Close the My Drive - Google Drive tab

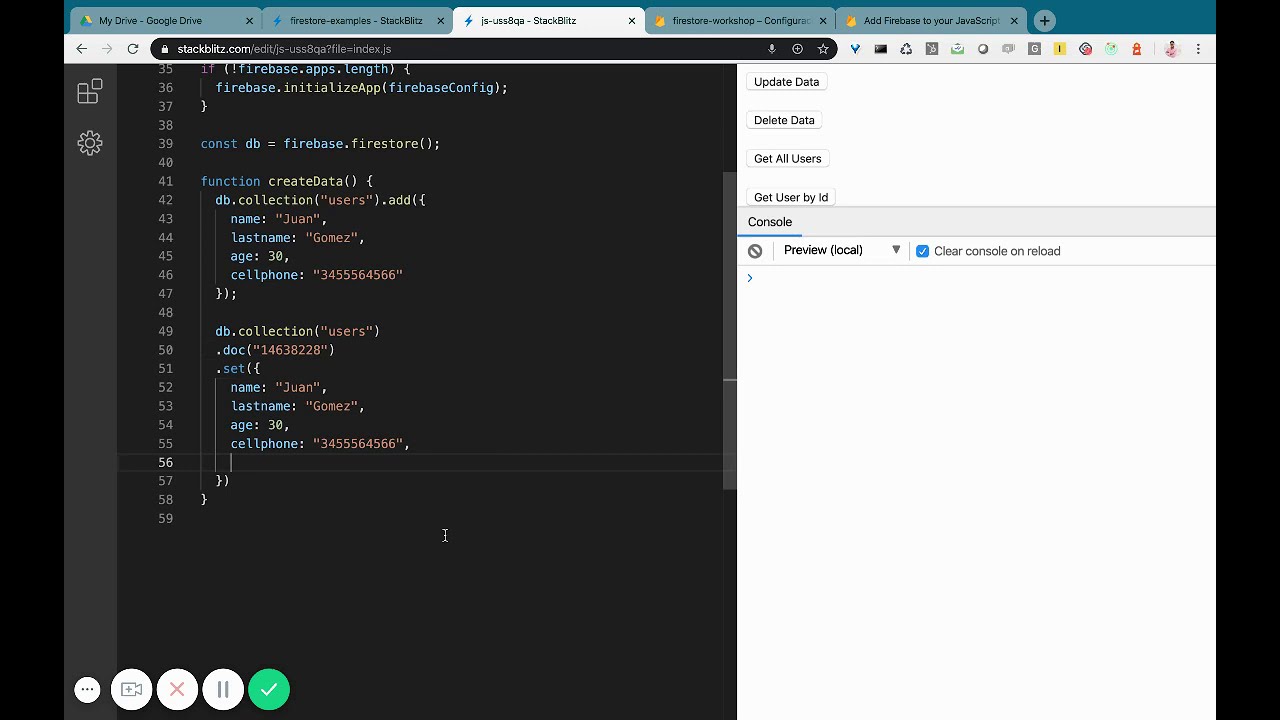[249, 21]
